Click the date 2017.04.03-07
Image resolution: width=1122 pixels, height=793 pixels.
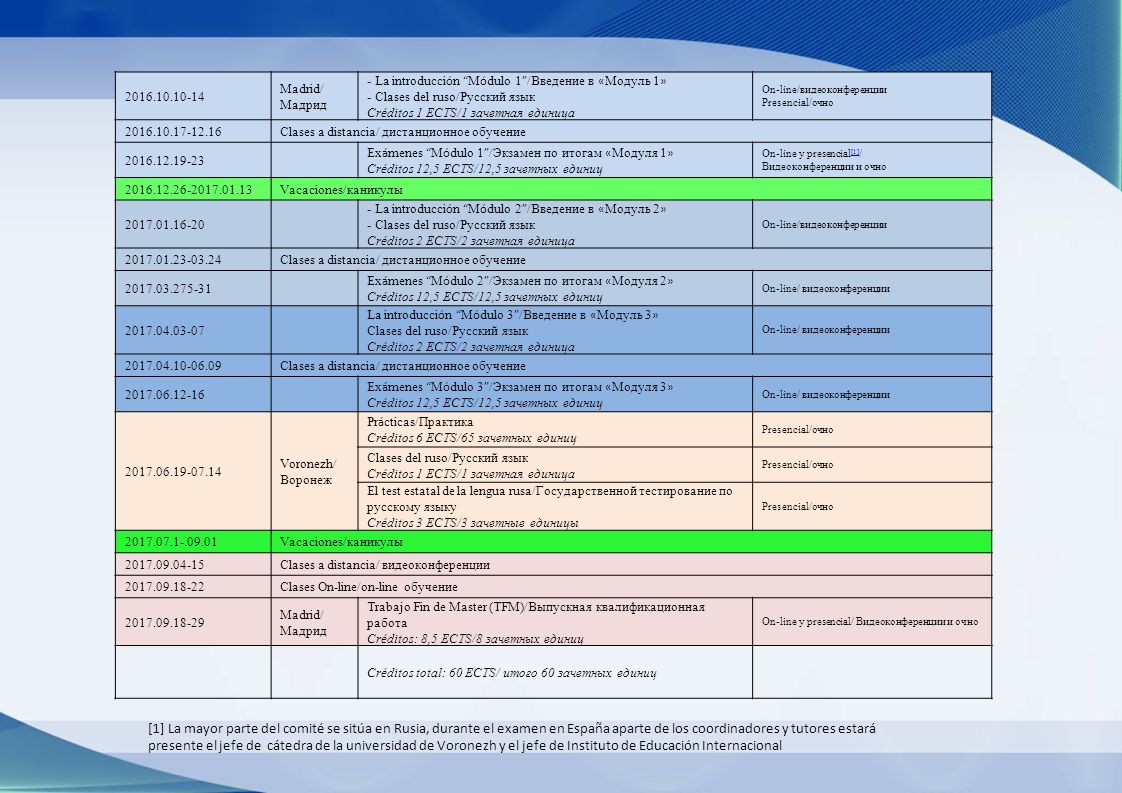(x=165, y=331)
